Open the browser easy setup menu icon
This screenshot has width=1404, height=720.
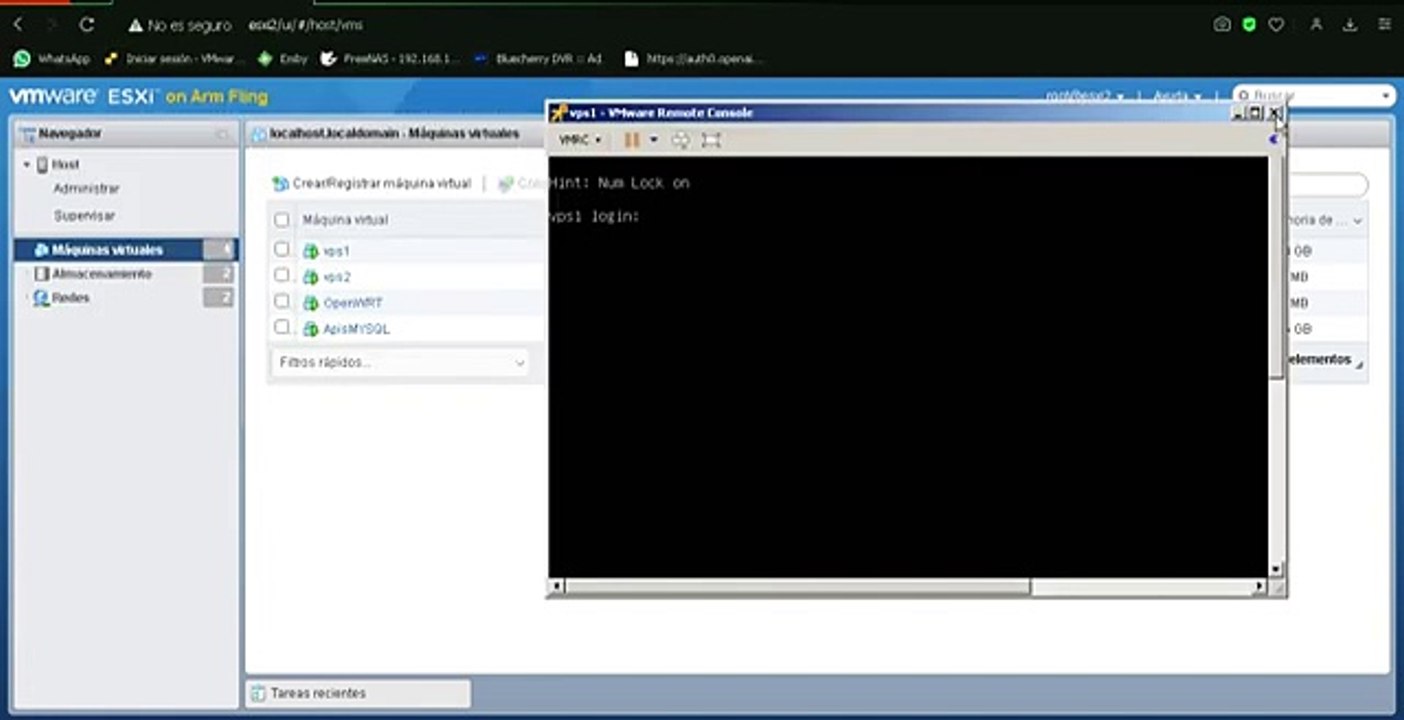click(x=1384, y=24)
